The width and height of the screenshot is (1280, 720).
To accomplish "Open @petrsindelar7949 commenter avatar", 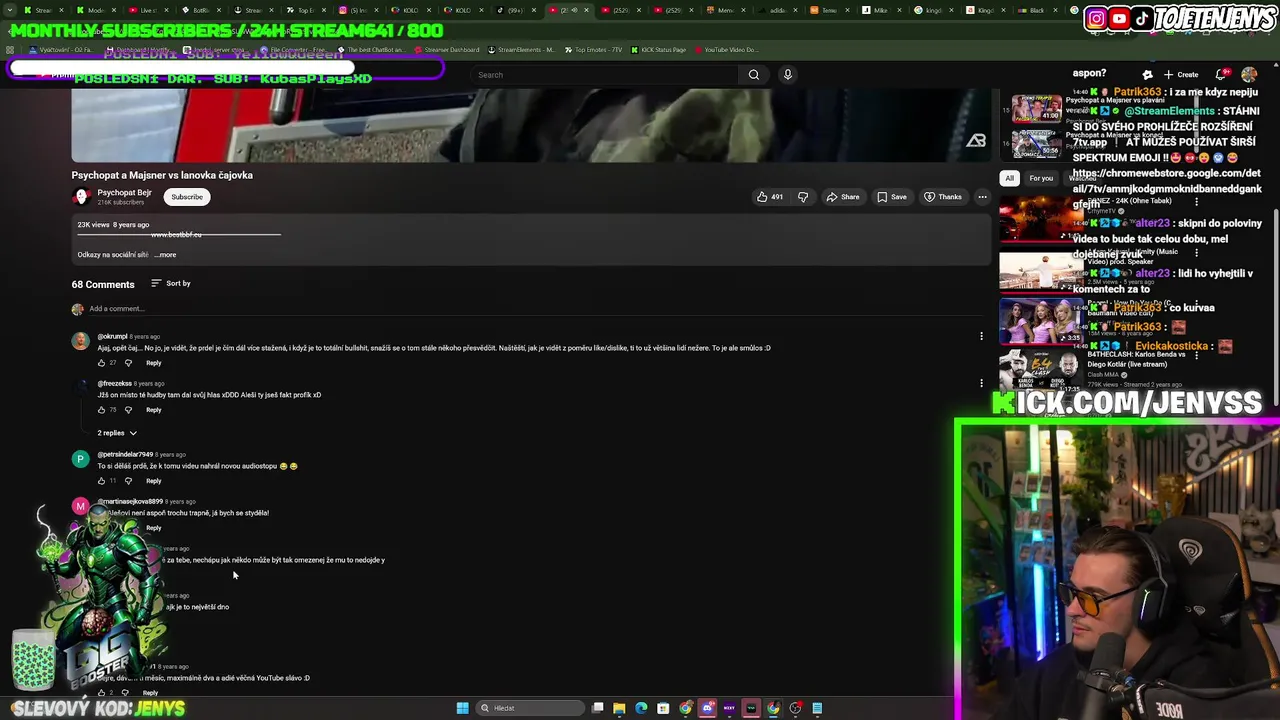I will [80, 459].
